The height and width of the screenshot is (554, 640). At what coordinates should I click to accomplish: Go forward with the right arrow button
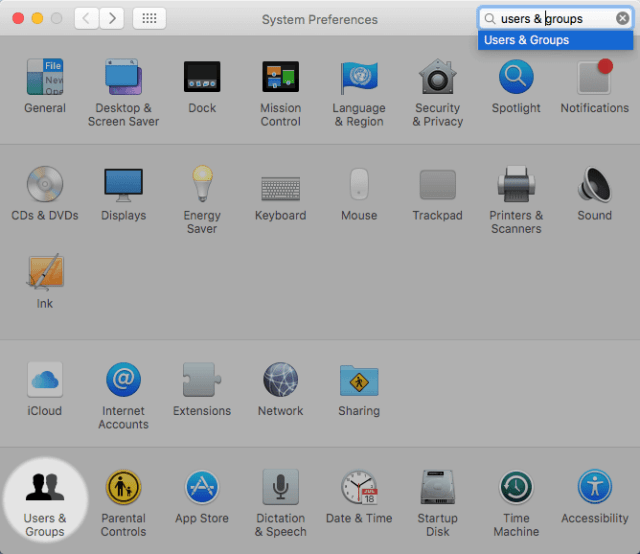click(112, 18)
